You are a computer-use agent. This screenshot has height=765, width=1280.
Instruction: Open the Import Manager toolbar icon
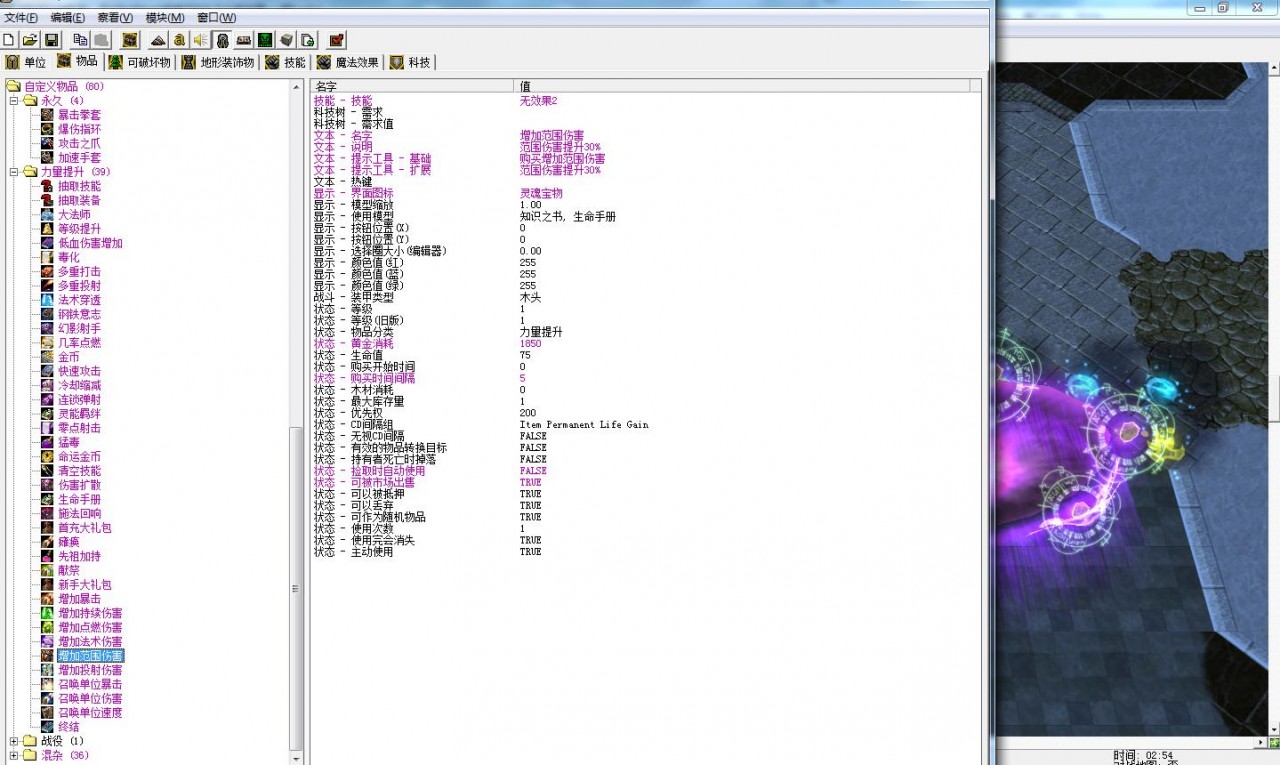pos(308,40)
